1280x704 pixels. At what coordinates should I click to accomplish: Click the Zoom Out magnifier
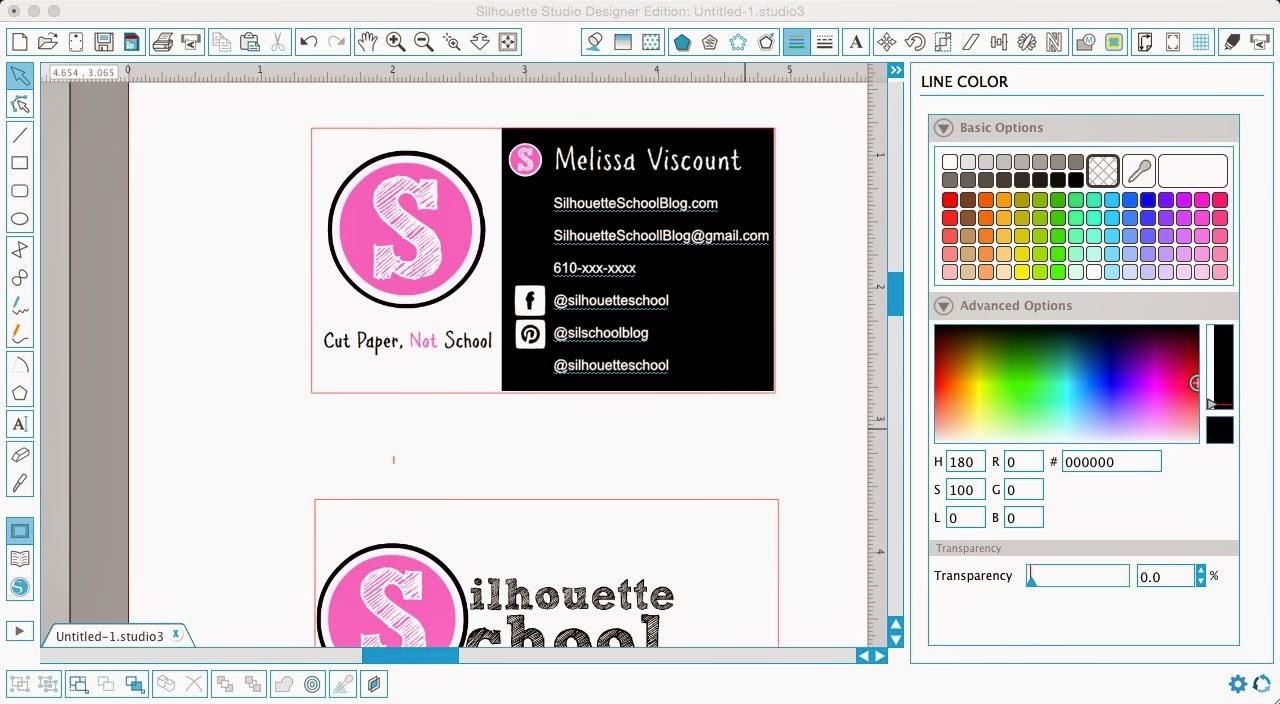pos(424,41)
